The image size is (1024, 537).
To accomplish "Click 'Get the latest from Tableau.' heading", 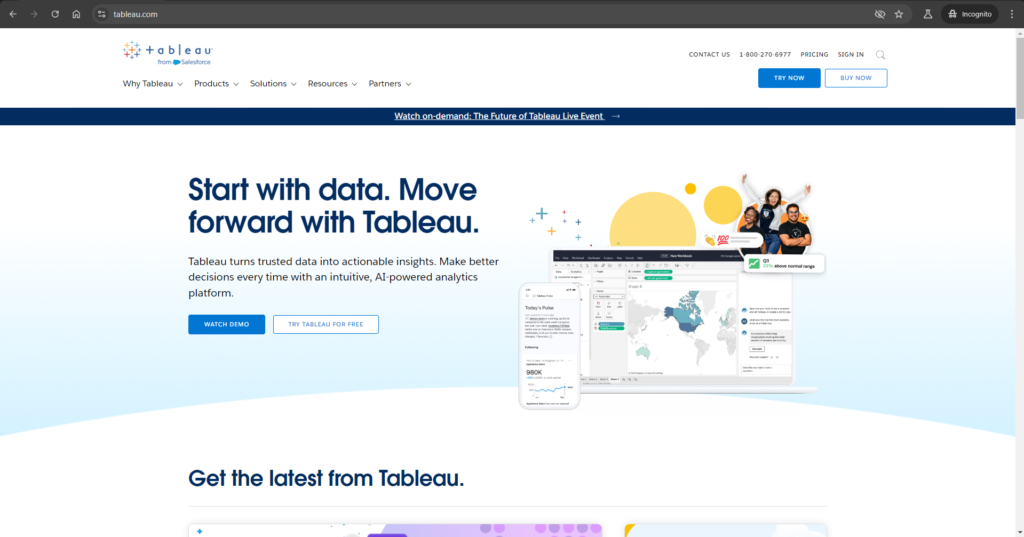I will 326,478.
